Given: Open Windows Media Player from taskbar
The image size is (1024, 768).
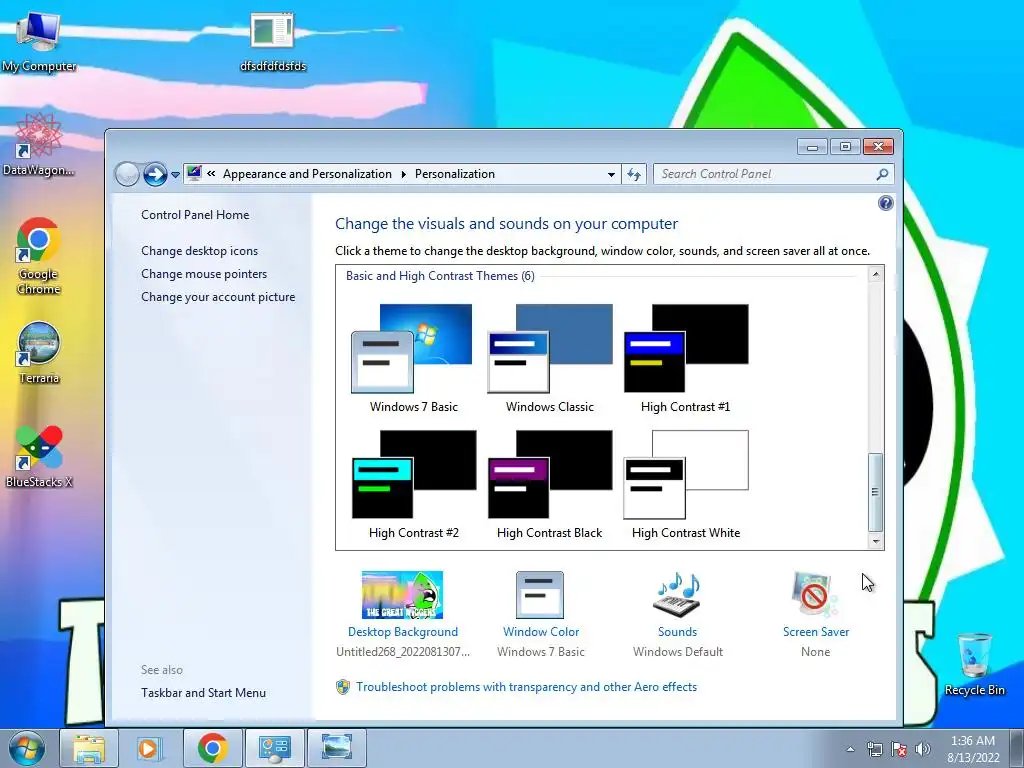Looking at the screenshot, I should [x=150, y=748].
